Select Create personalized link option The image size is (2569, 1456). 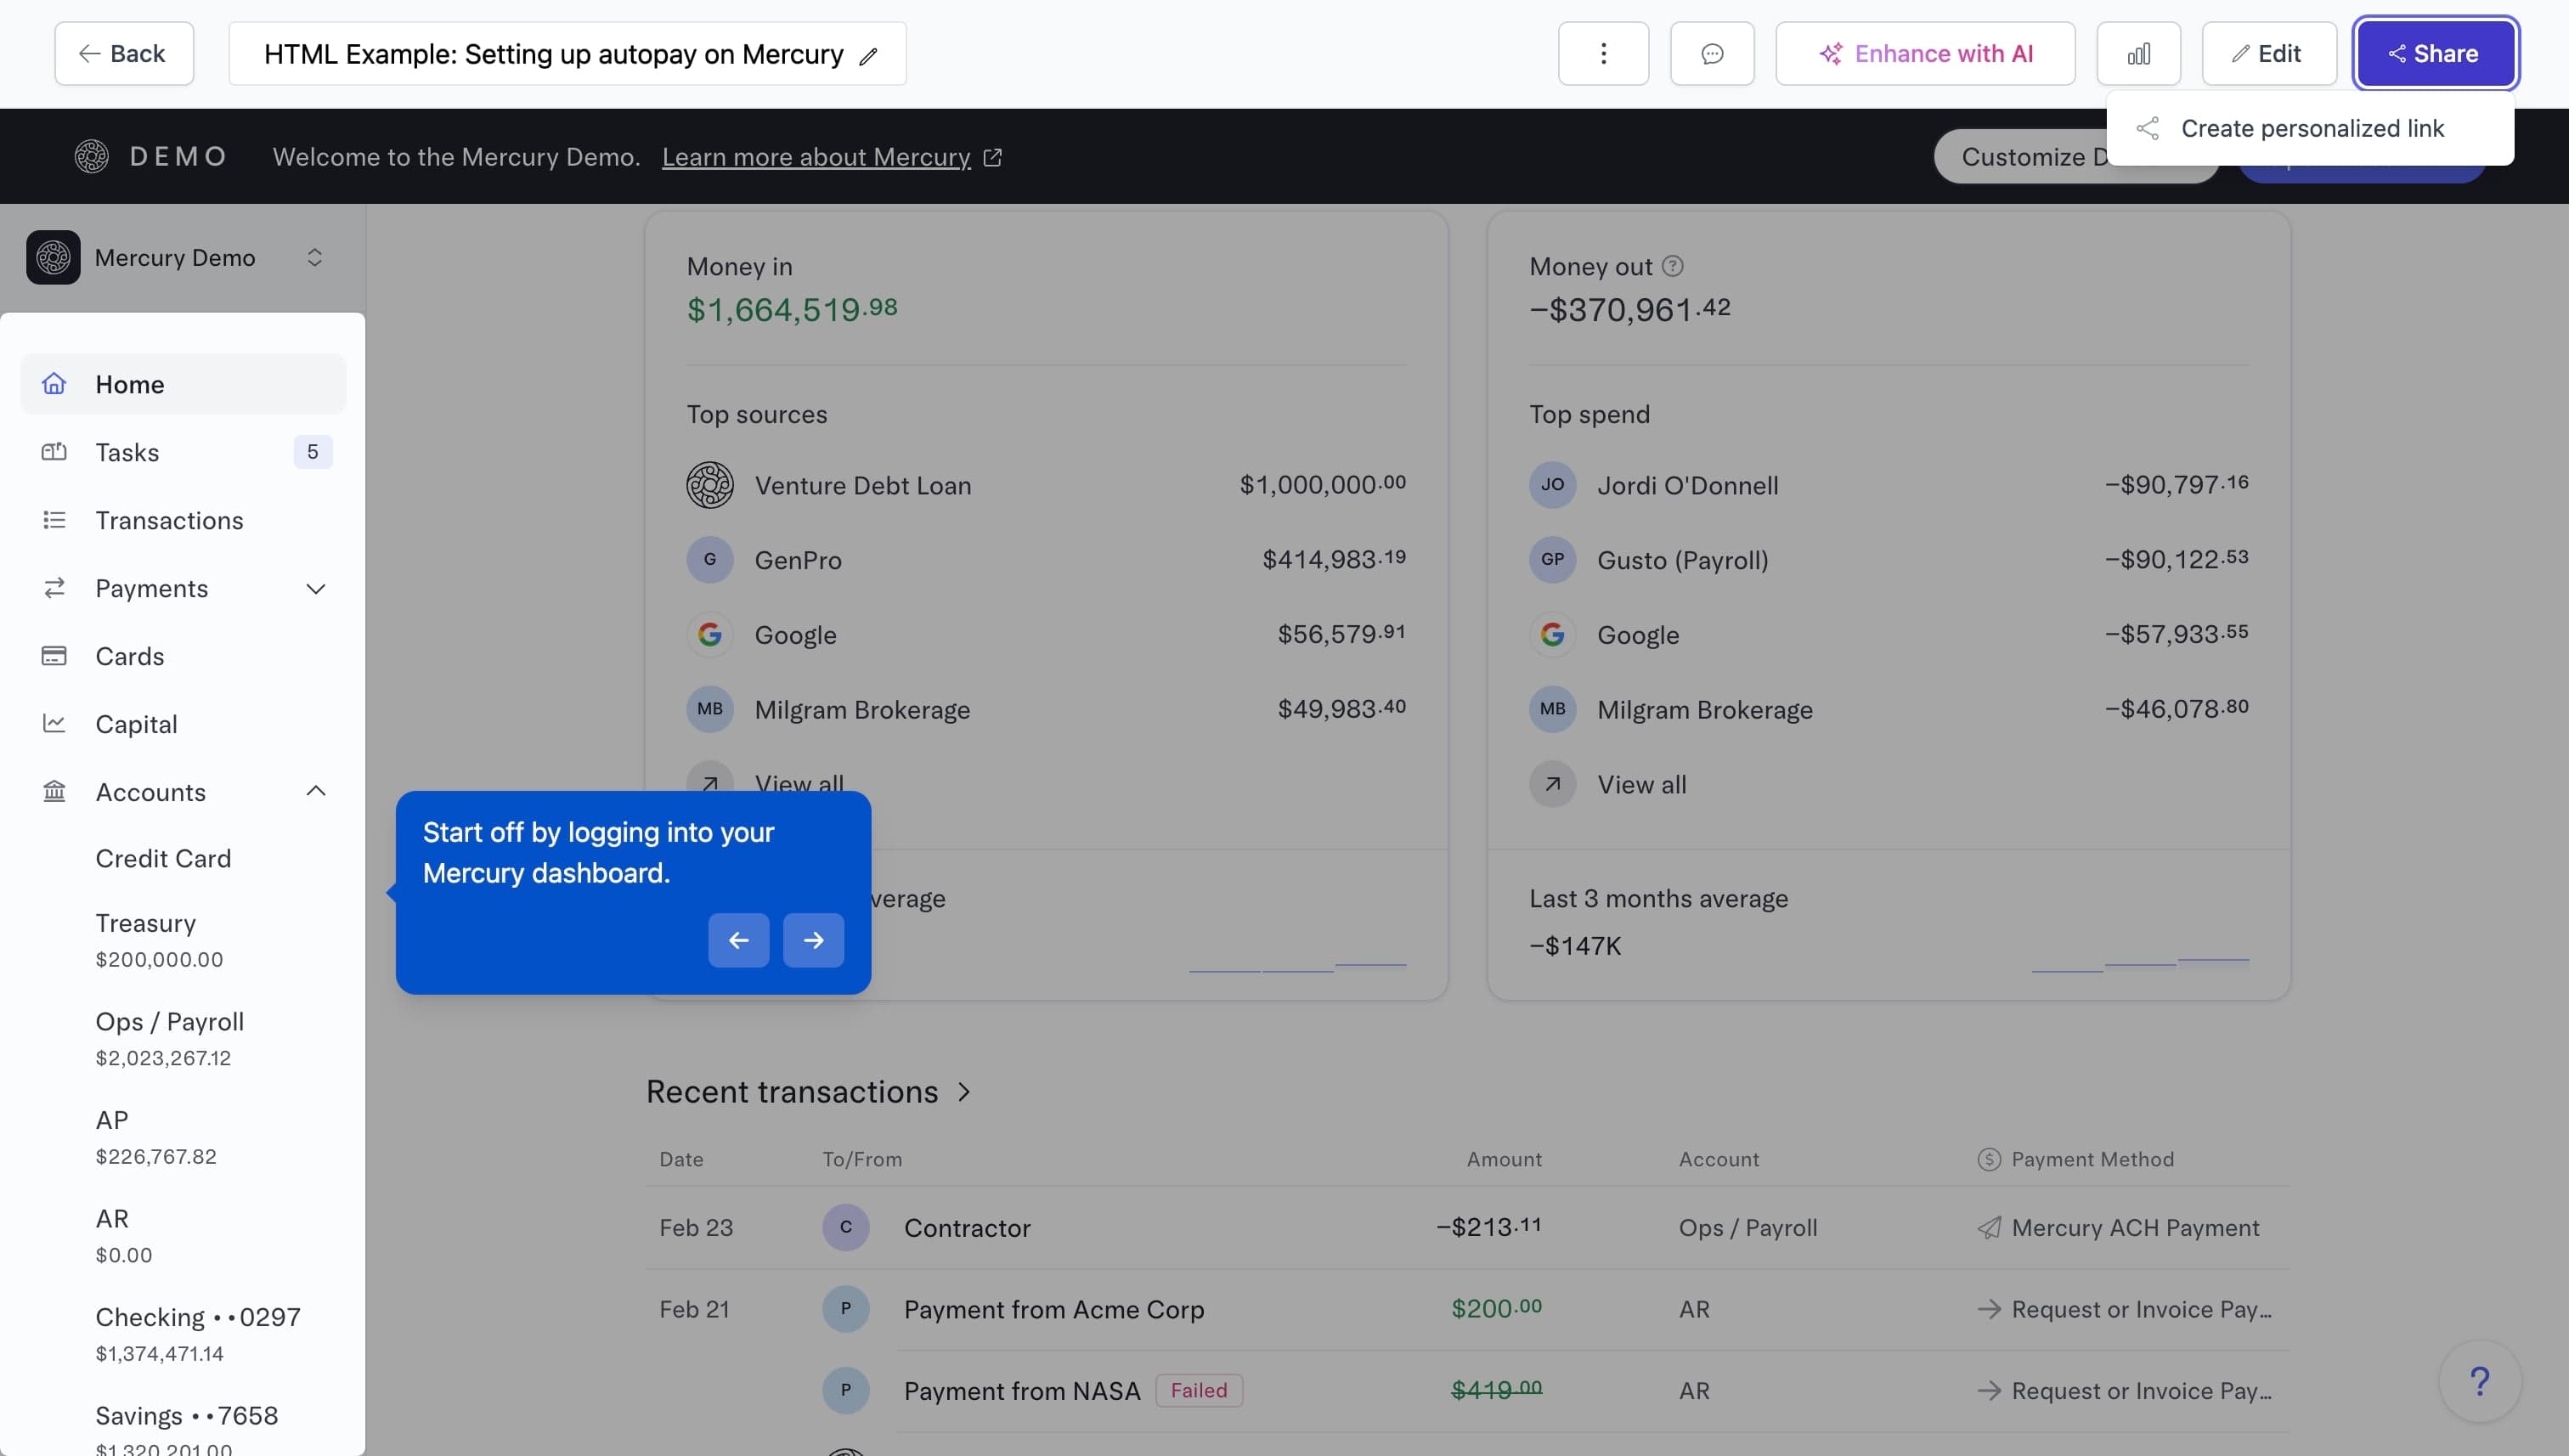pos(2310,128)
